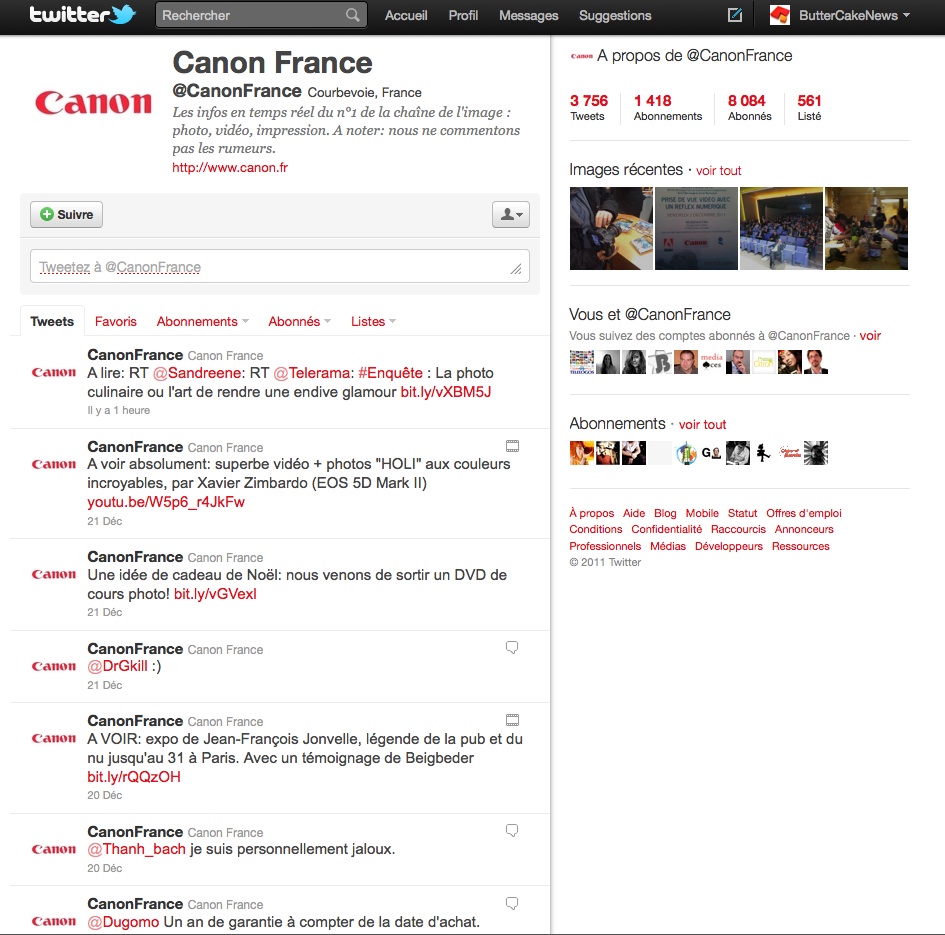Click the camera icon on the Jean-François Jonvelle tweet
This screenshot has width=945, height=935.
click(513, 719)
